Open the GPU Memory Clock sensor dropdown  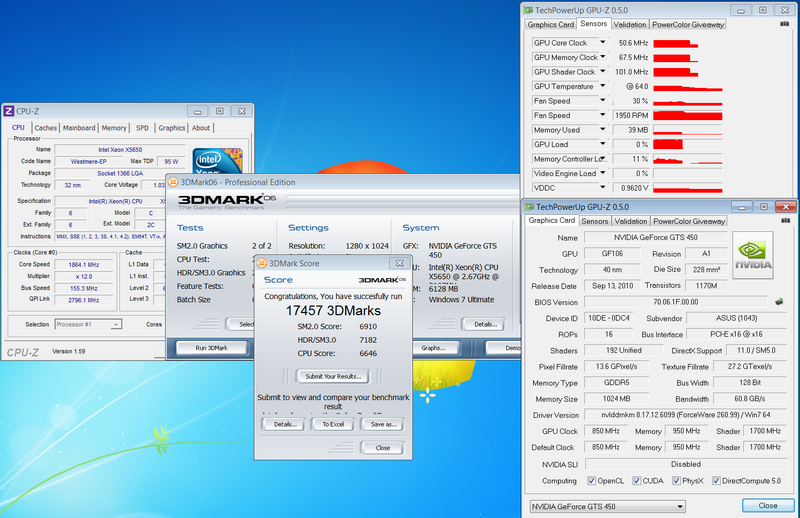click(x=603, y=57)
